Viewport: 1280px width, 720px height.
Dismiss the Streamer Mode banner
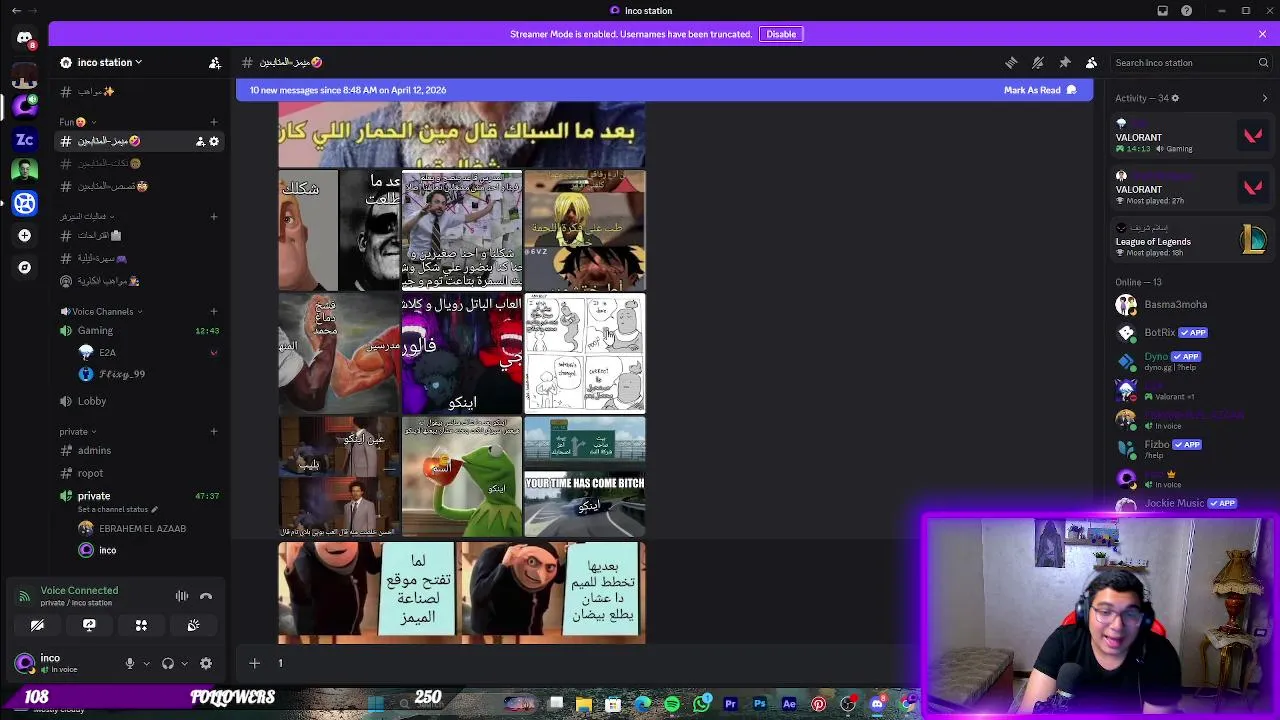[1262, 34]
